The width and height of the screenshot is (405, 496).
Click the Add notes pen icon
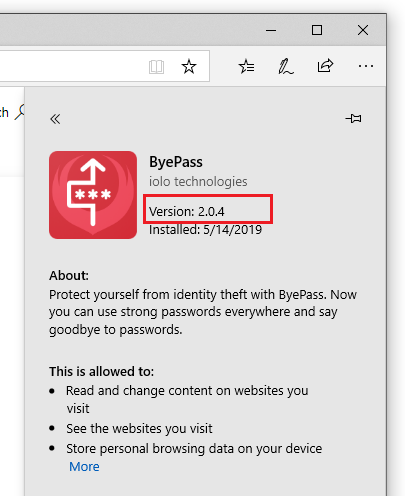[286, 66]
